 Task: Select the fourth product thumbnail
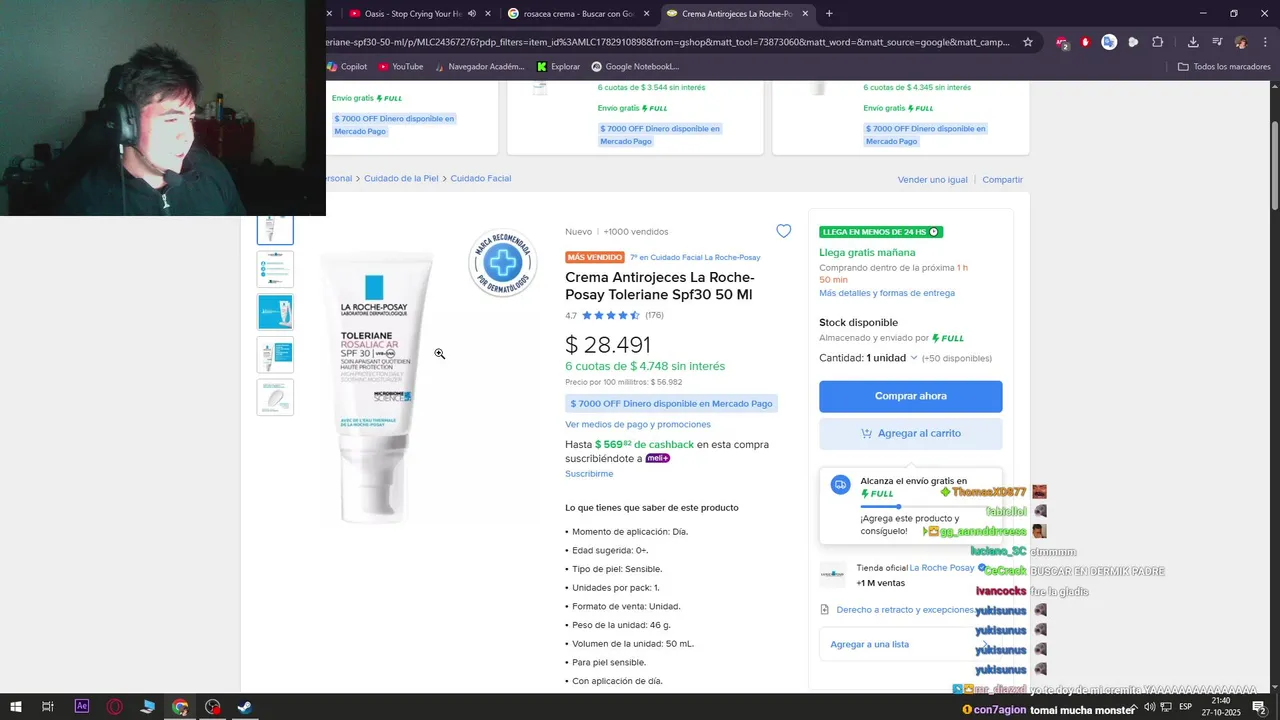tap(275, 355)
